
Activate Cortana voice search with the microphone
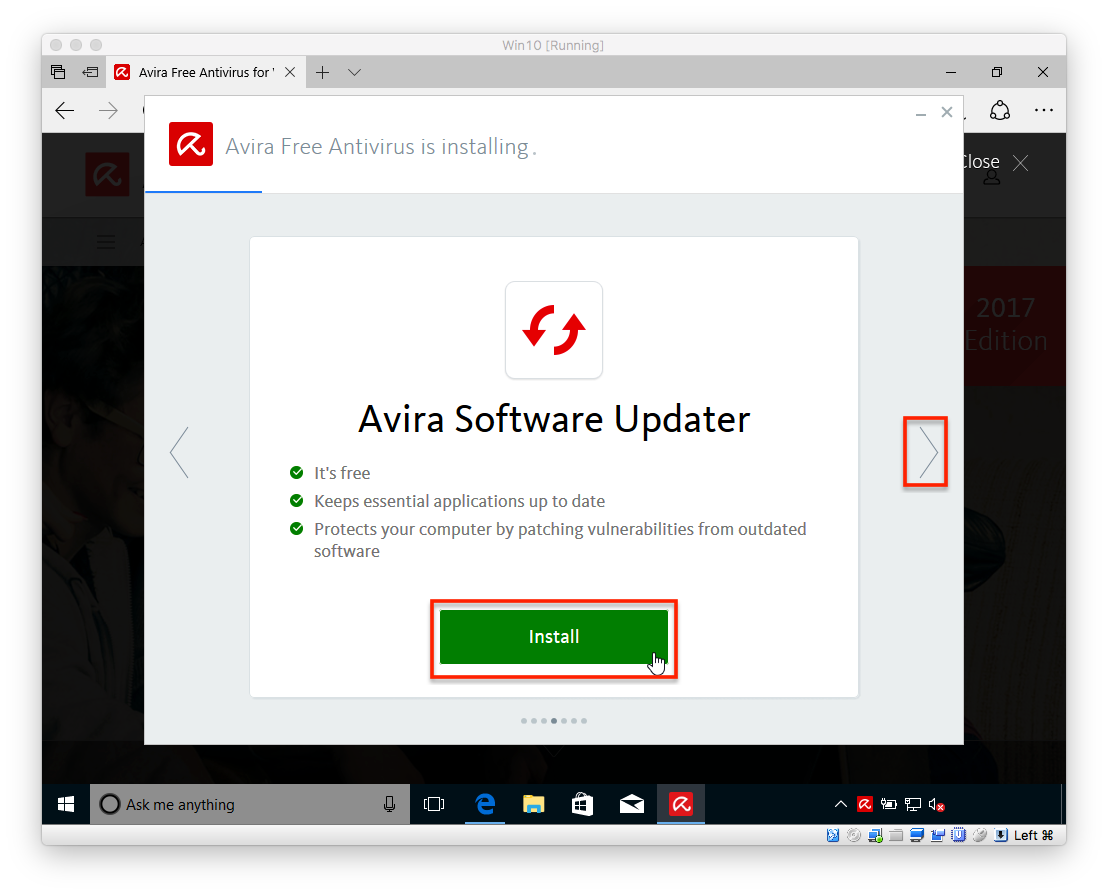pos(390,803)
